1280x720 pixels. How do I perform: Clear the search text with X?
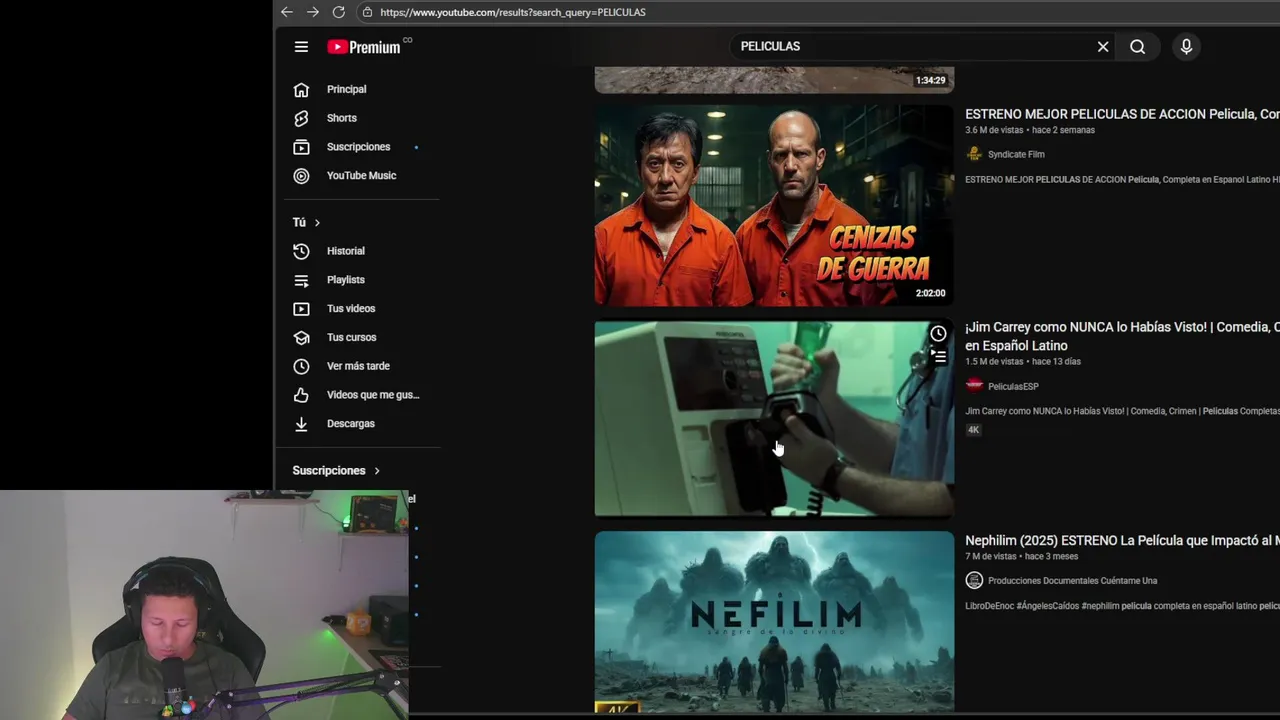1103,46
